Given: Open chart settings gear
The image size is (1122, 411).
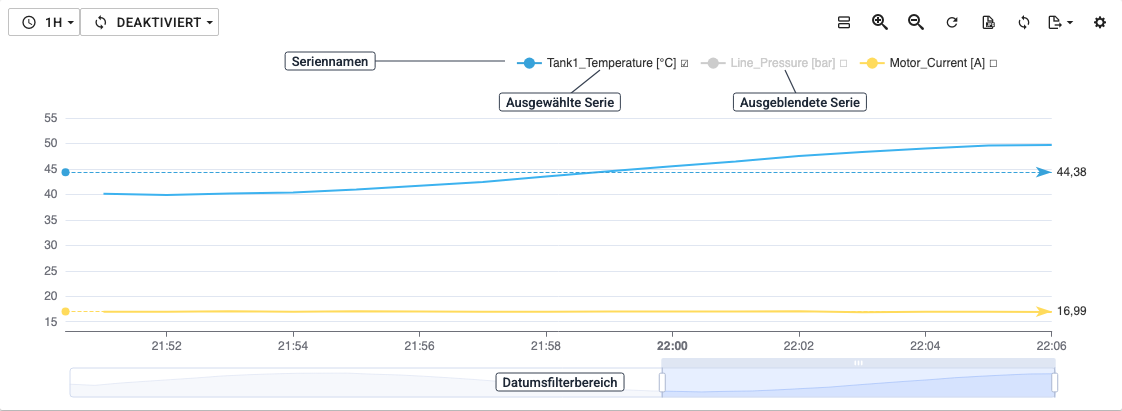Looking at the screenshot, I should pos(1100,23).
